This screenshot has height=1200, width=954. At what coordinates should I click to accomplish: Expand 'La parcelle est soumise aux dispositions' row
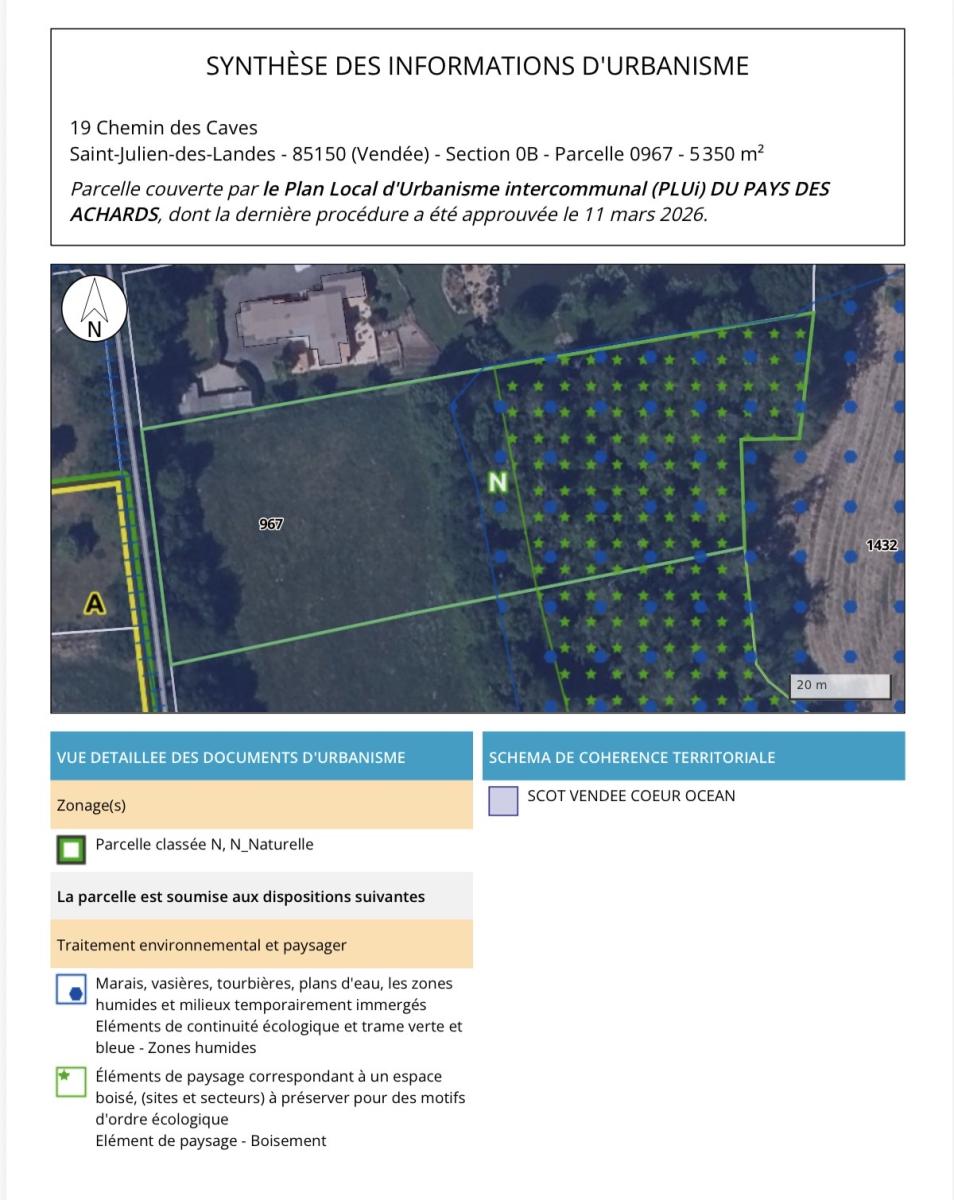pos(261,897)
